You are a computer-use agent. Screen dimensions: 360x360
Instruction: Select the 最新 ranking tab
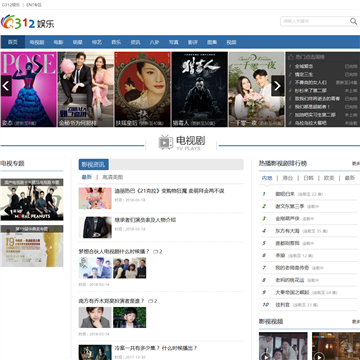(350, 178)
